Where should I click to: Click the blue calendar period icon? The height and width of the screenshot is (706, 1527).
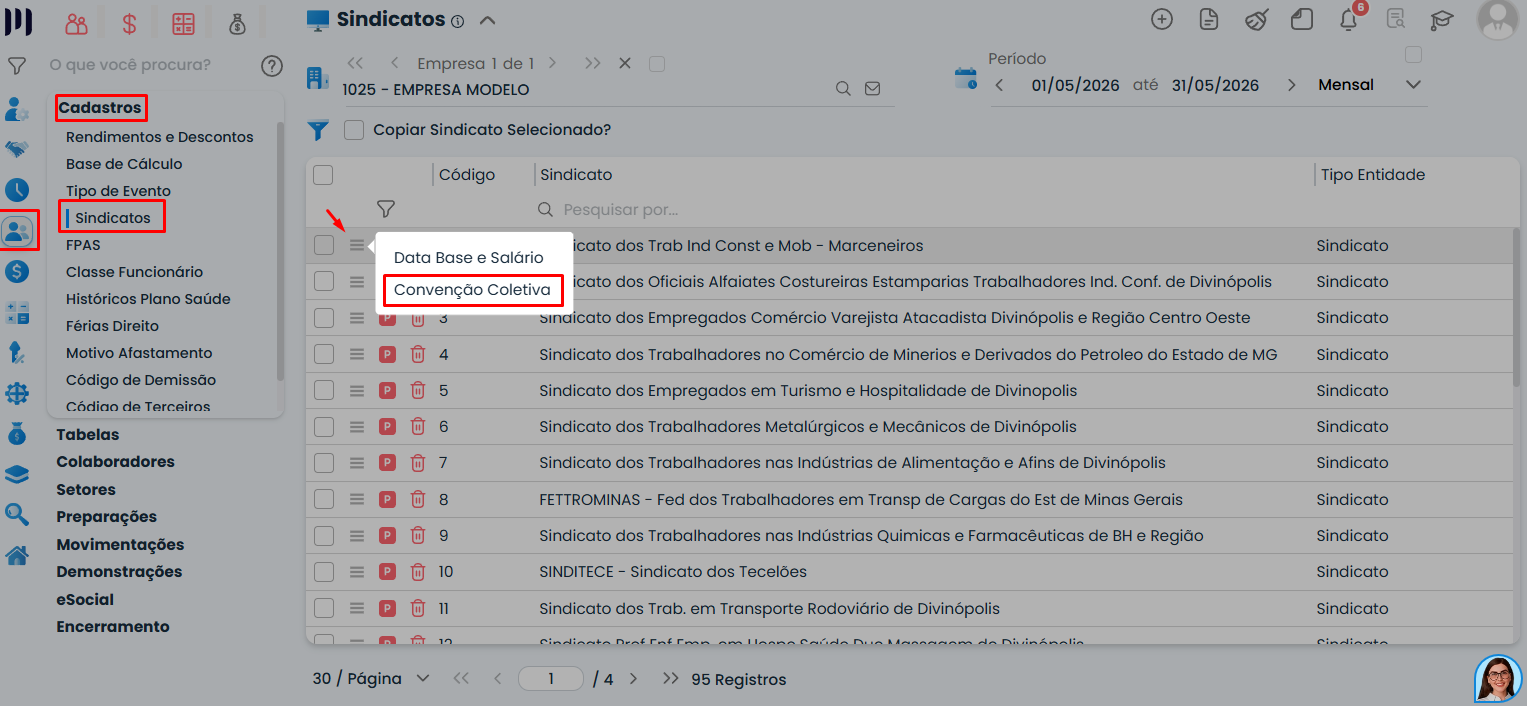click(x=966, y=79)
